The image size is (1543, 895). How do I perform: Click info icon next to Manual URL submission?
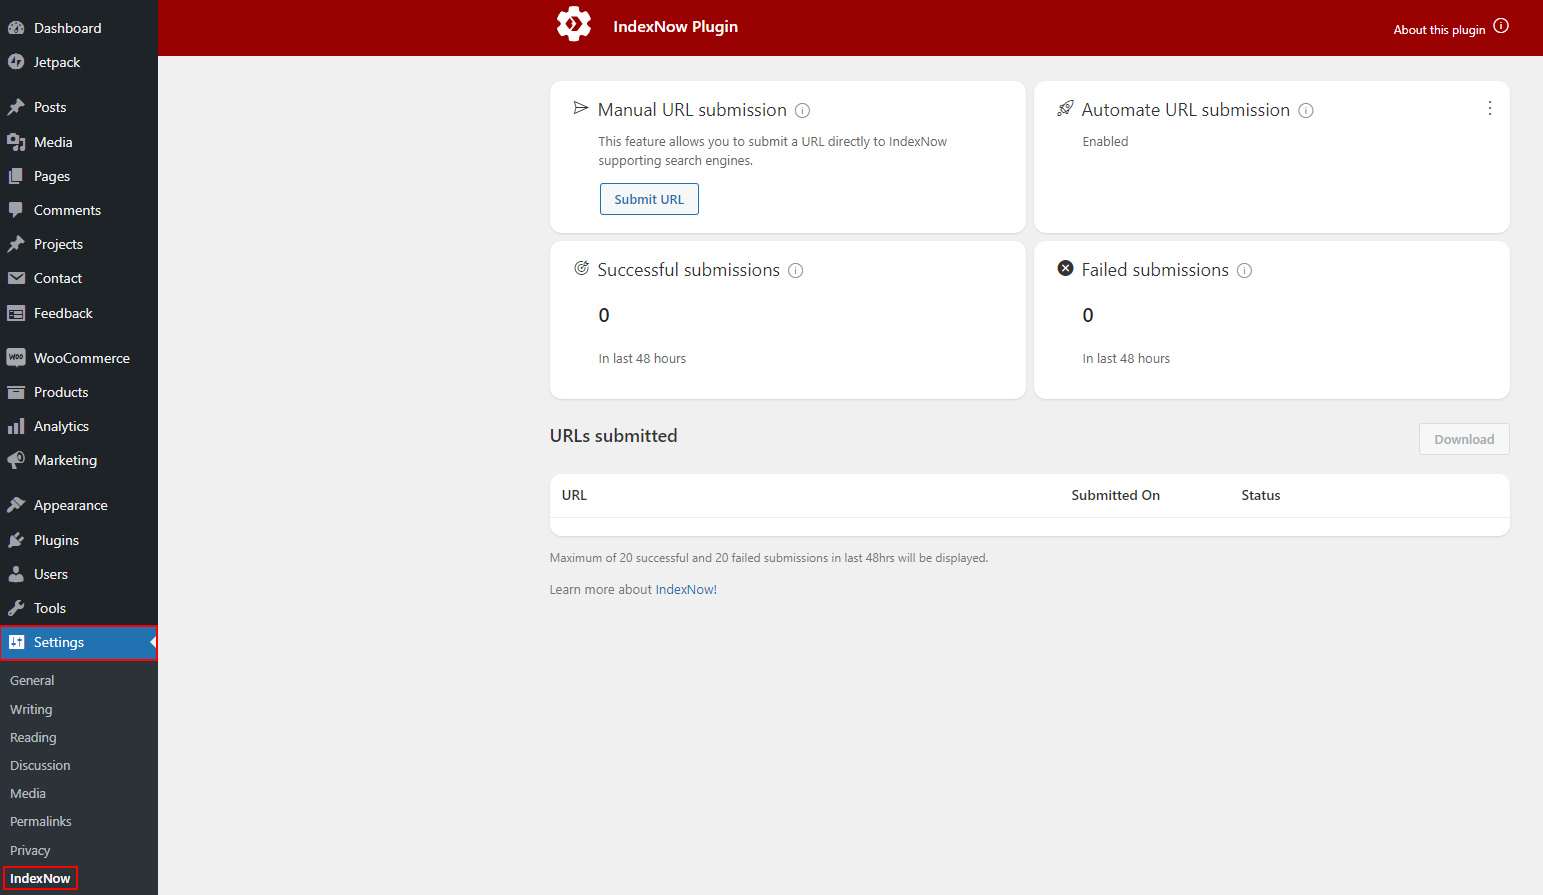[x=802, y=111]
